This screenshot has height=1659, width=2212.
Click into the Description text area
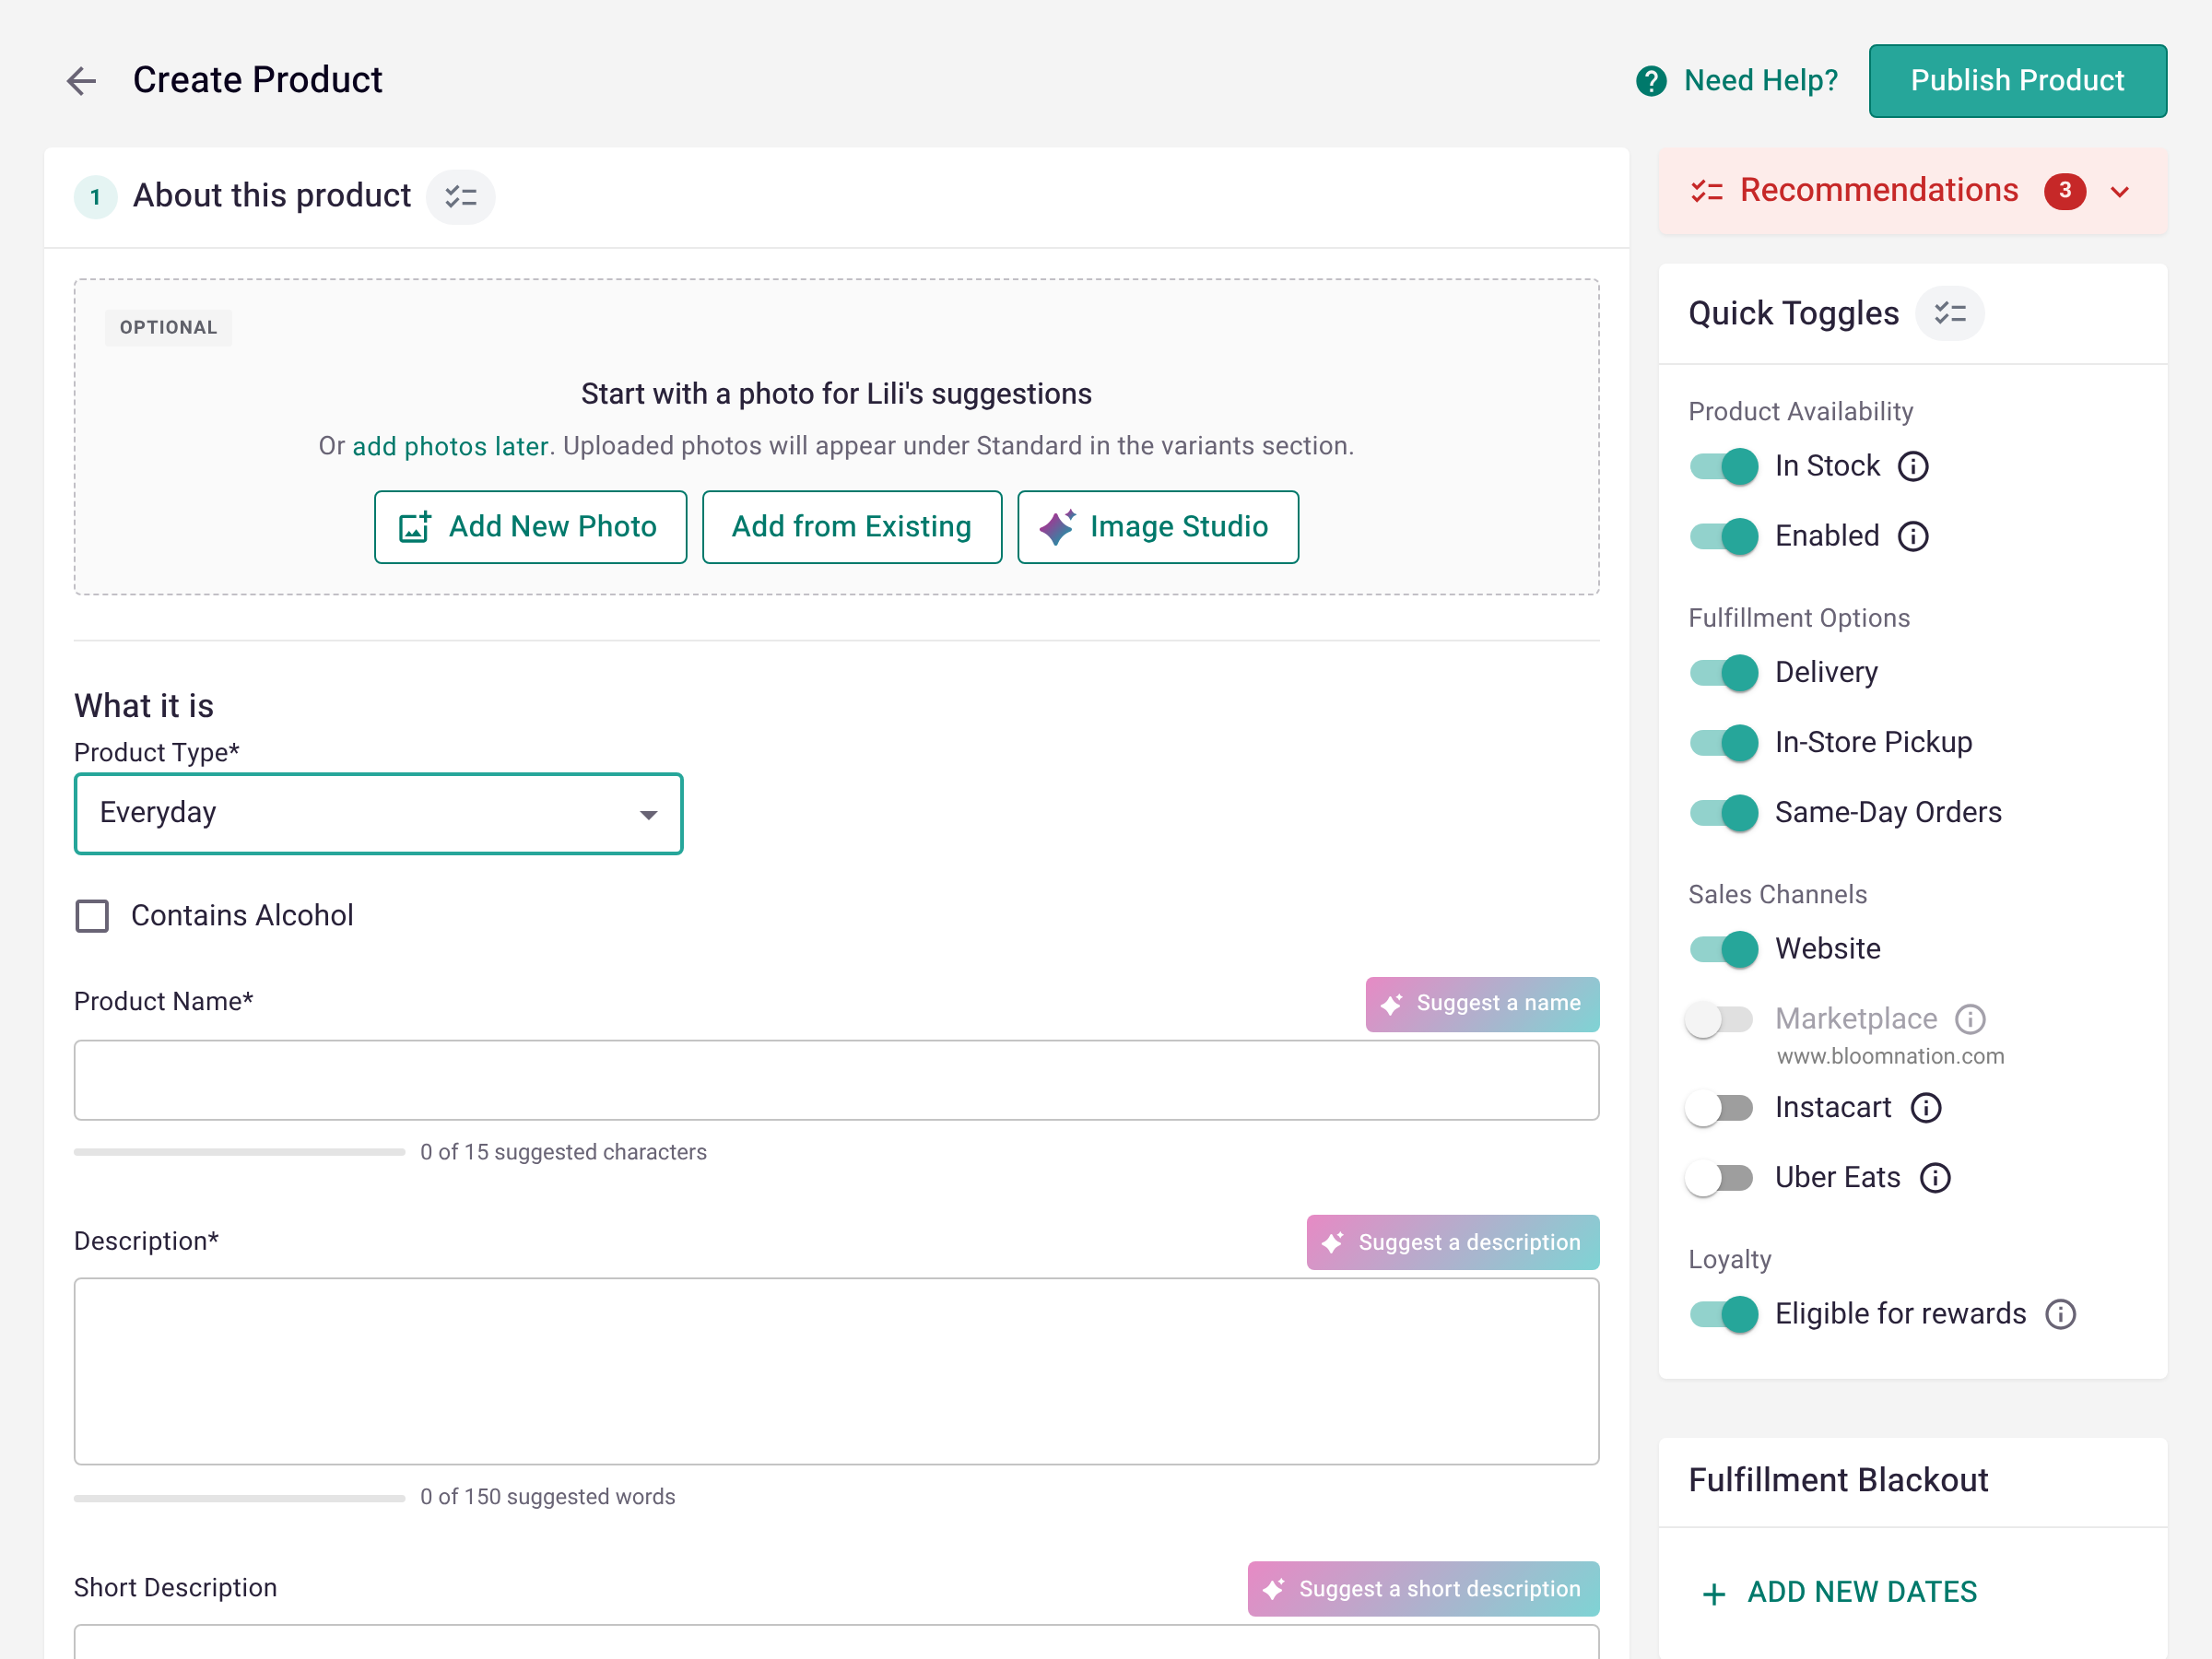[837, 1372]
